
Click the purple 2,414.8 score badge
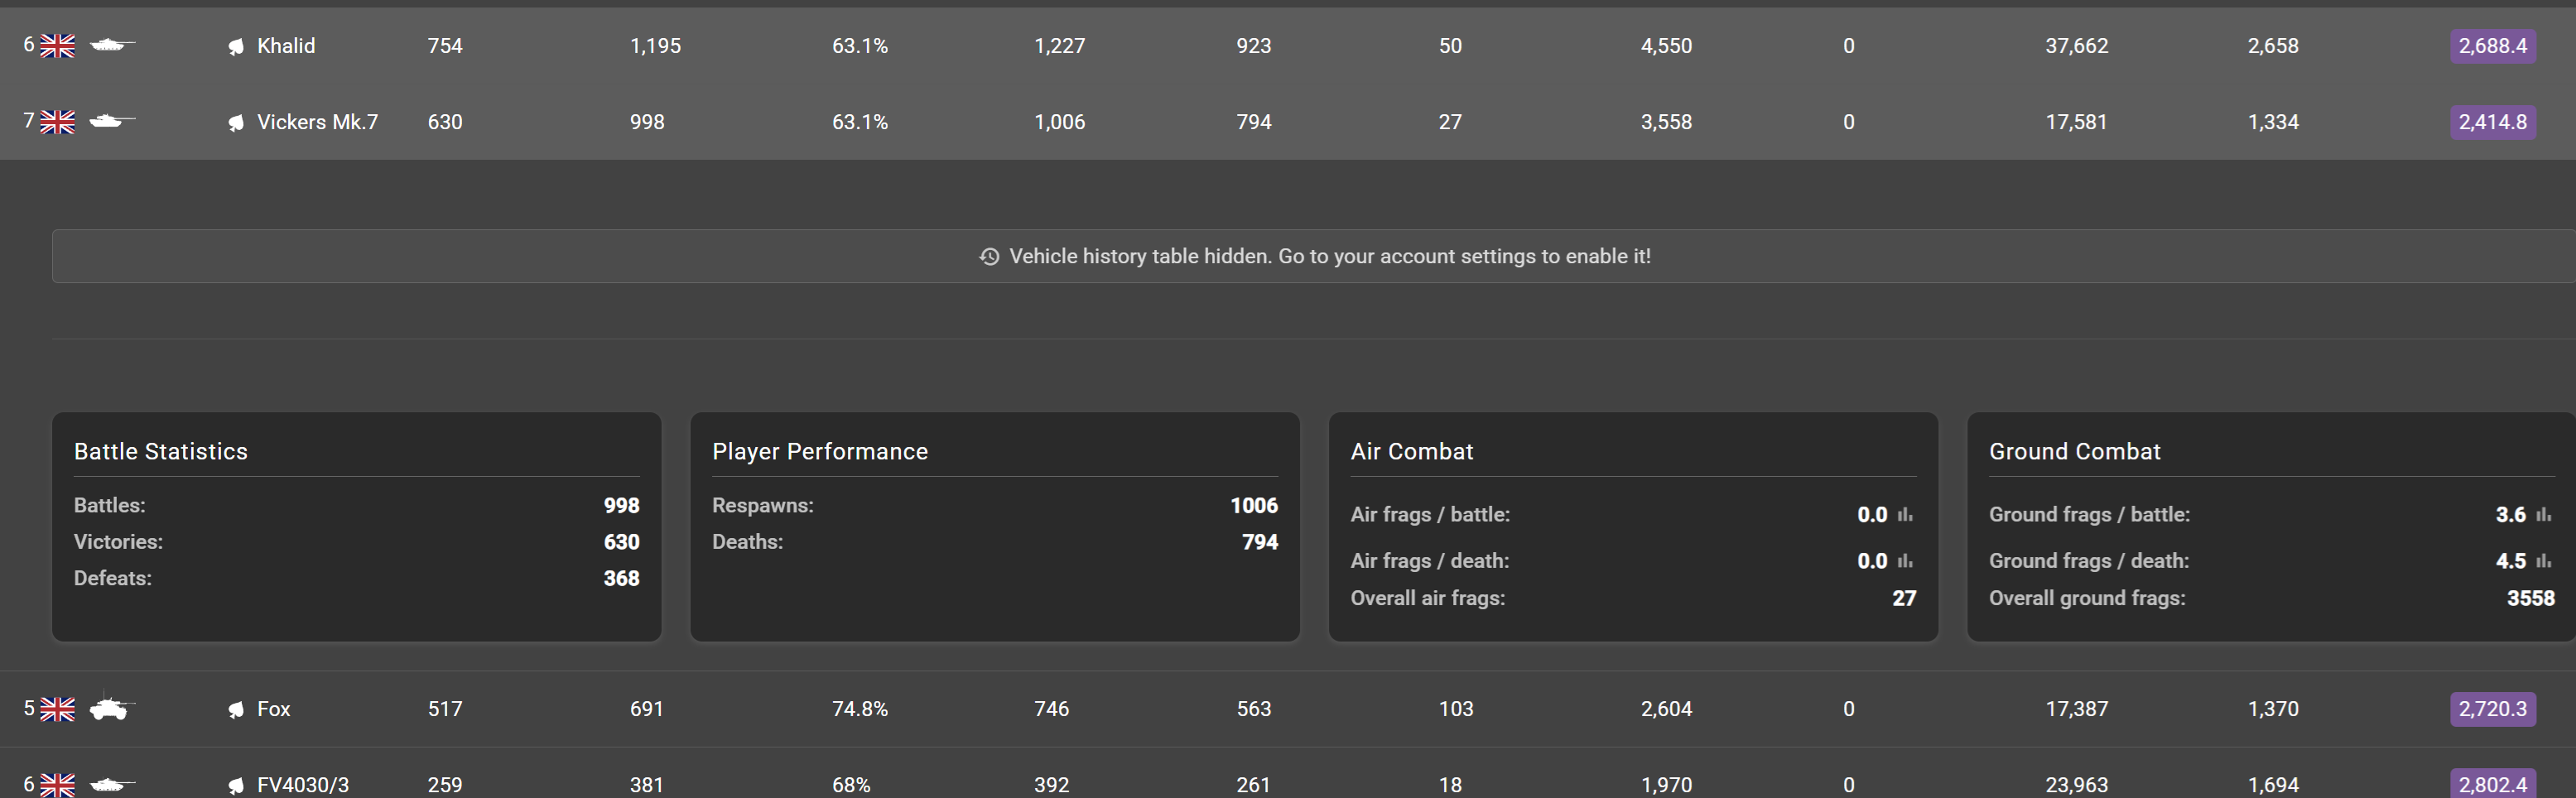coord(2491,122)
